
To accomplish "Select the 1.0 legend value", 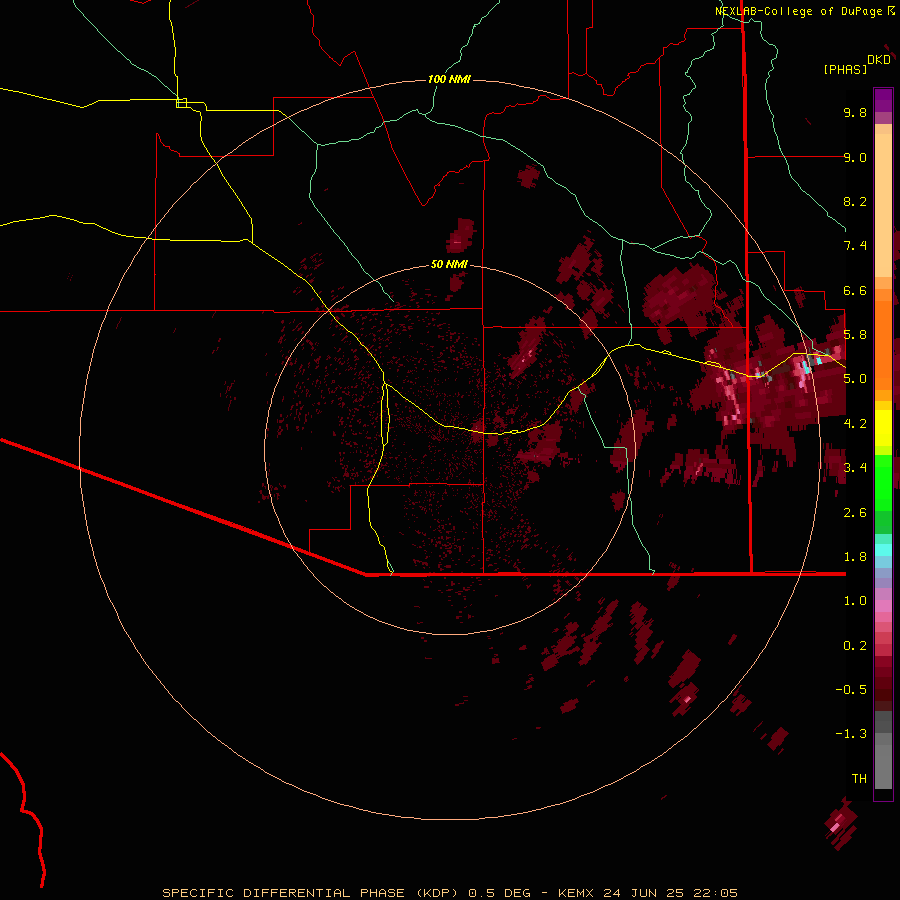I will (x=855, y=601).
